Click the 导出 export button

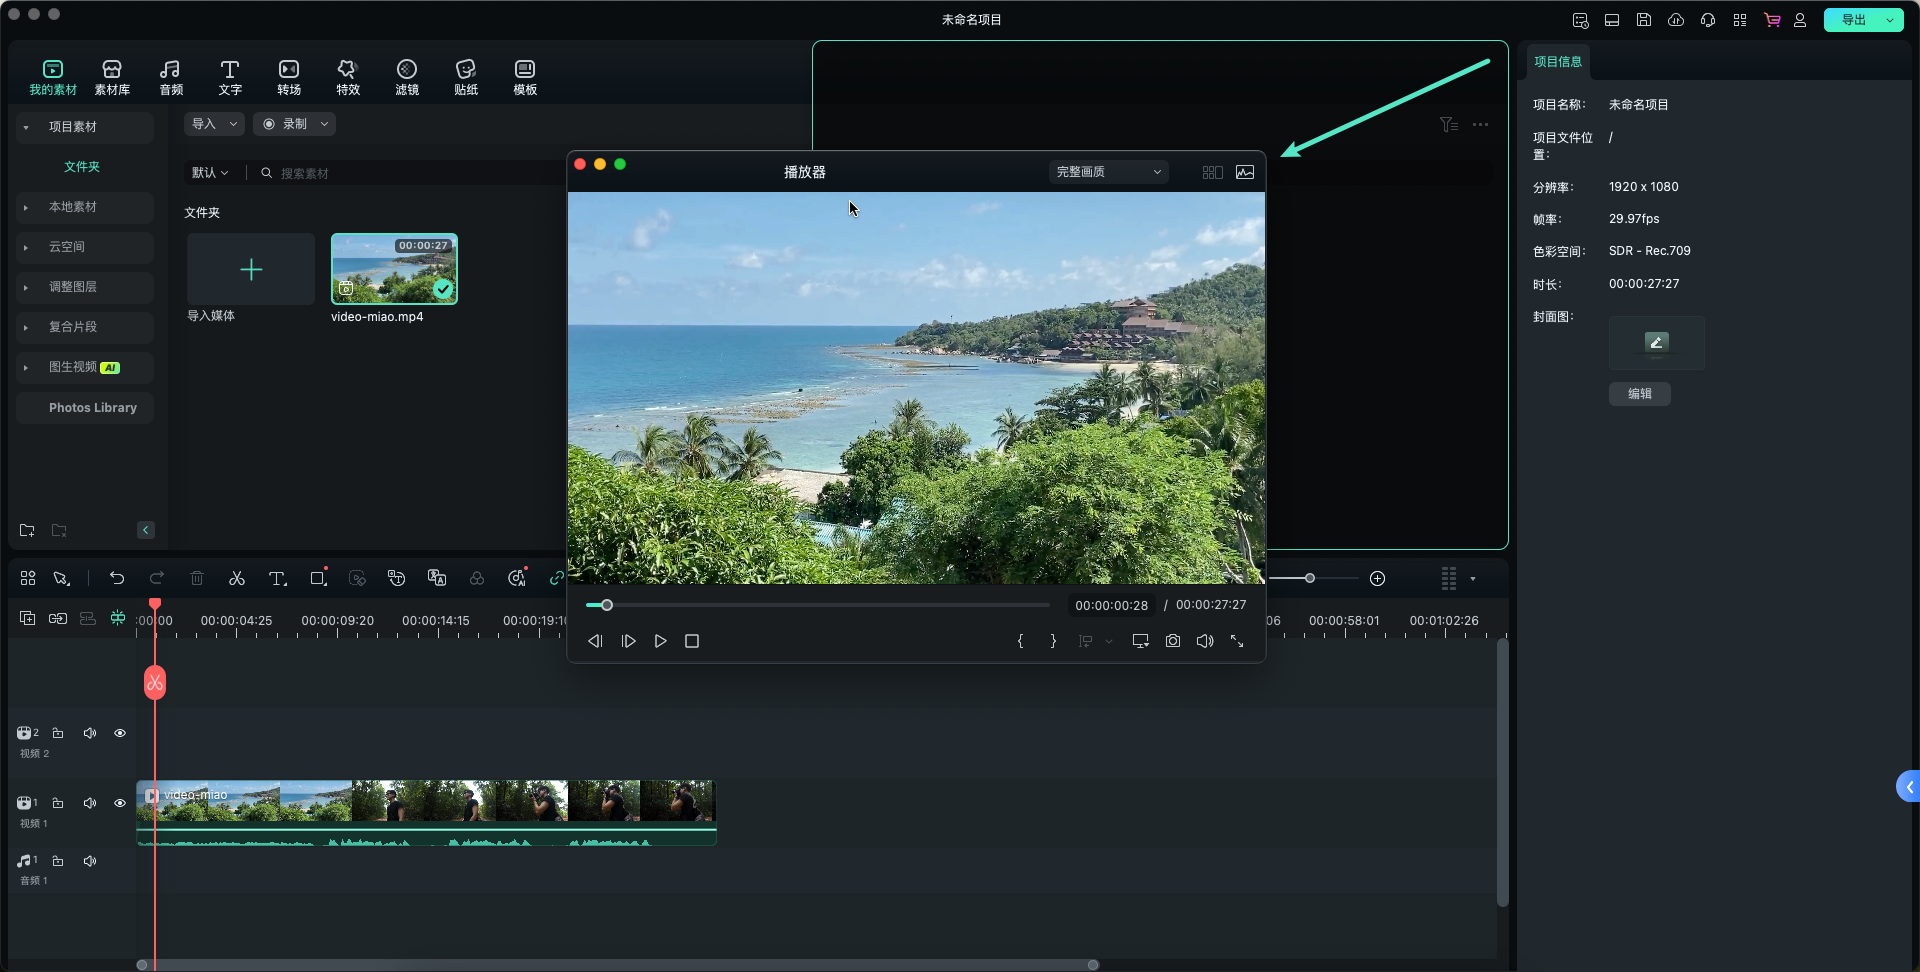click(1852, 20)
